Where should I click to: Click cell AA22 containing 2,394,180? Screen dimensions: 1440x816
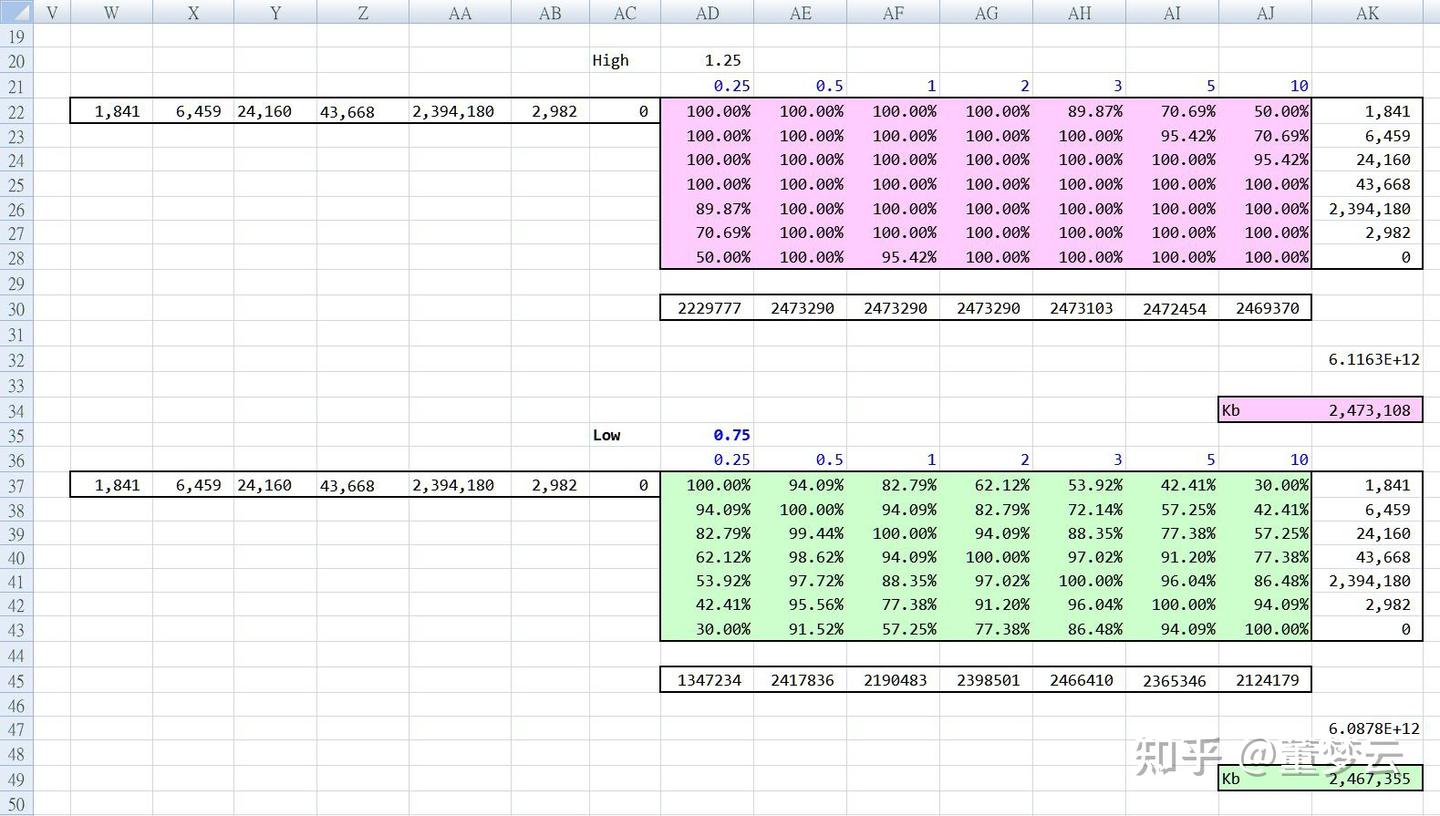[460, 111]
